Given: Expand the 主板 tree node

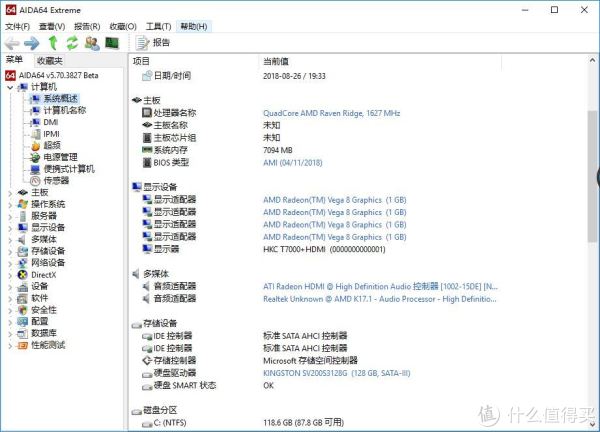Looking at the screenshot, I should tap(10, 193).
